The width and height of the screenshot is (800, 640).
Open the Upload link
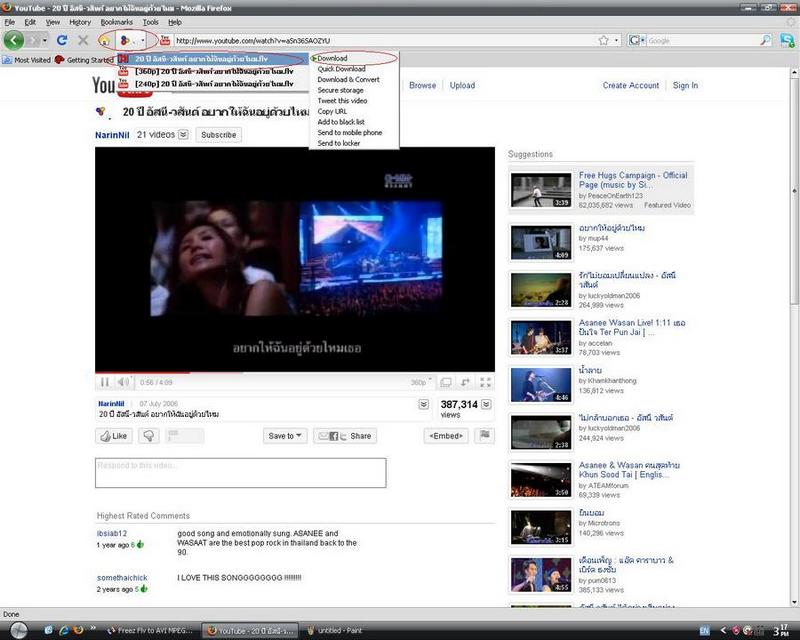click(x=462, y=85)
